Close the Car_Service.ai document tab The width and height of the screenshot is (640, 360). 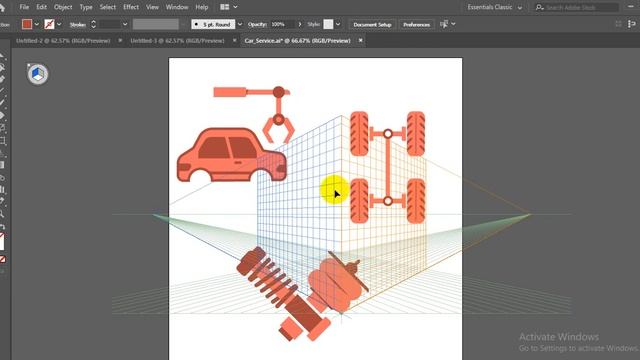point(360,40)
